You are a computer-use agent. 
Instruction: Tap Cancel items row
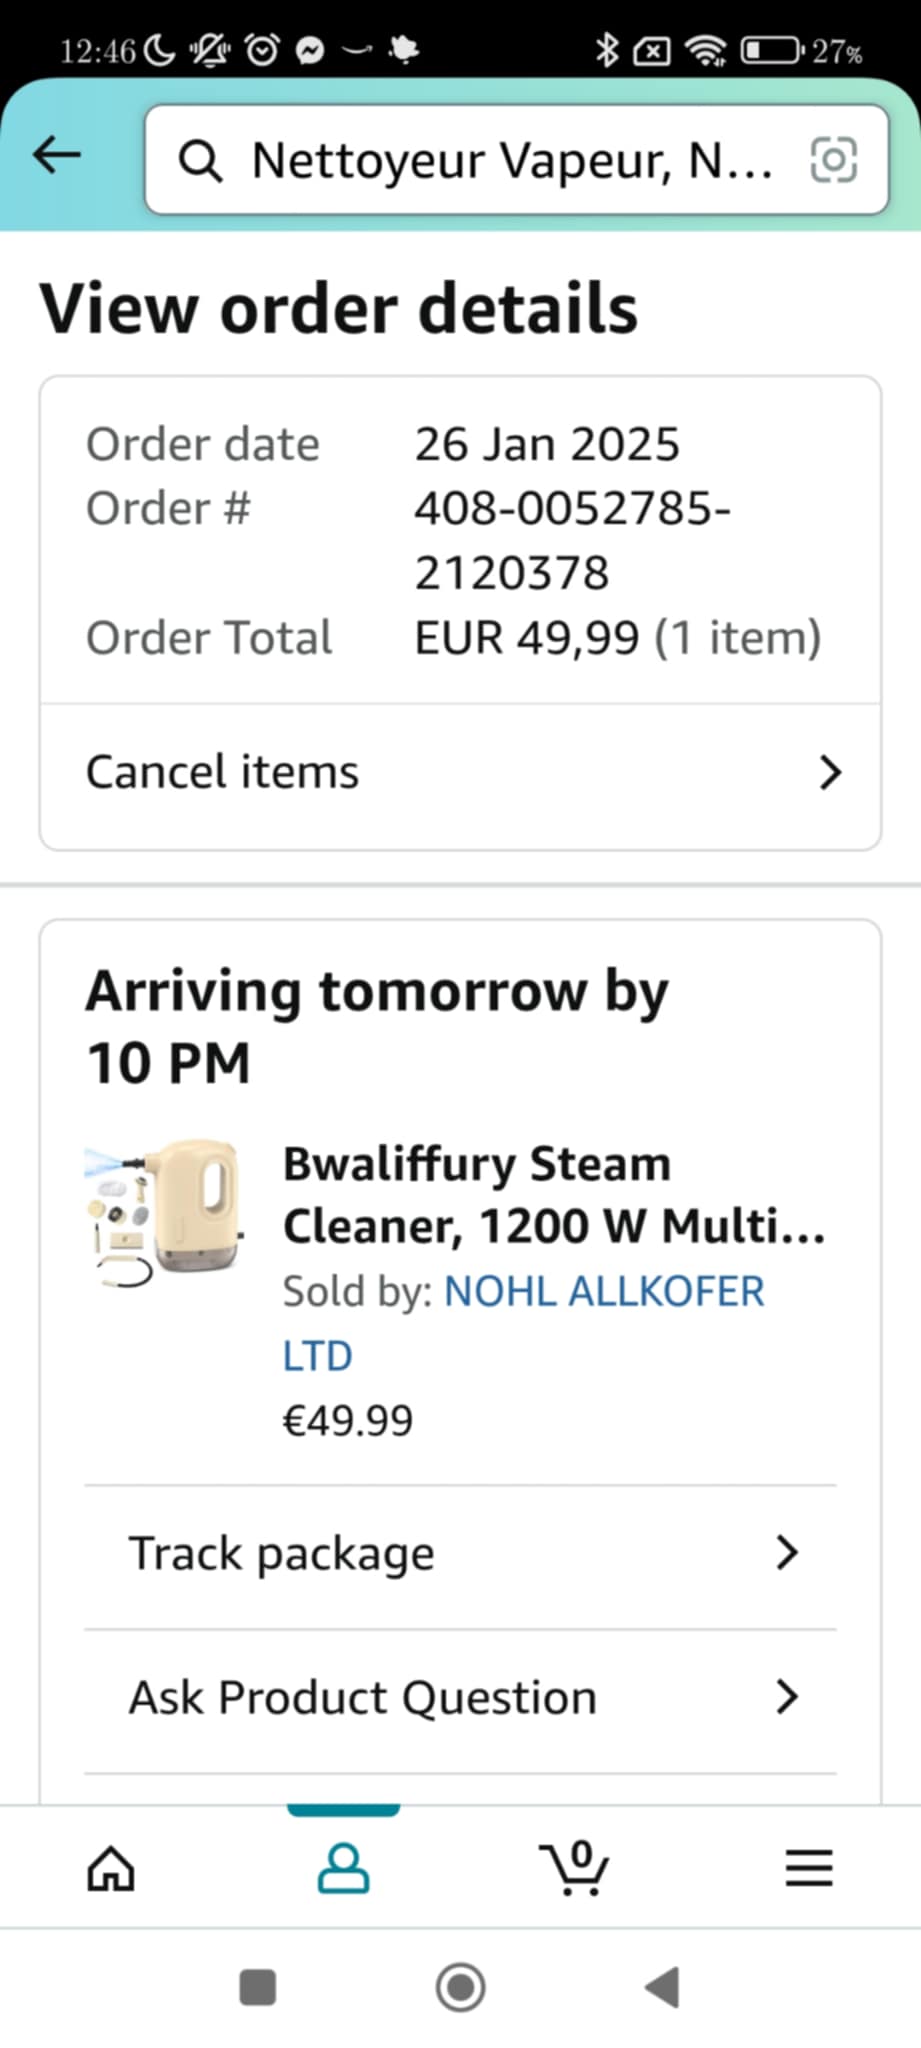coord(223,773)
